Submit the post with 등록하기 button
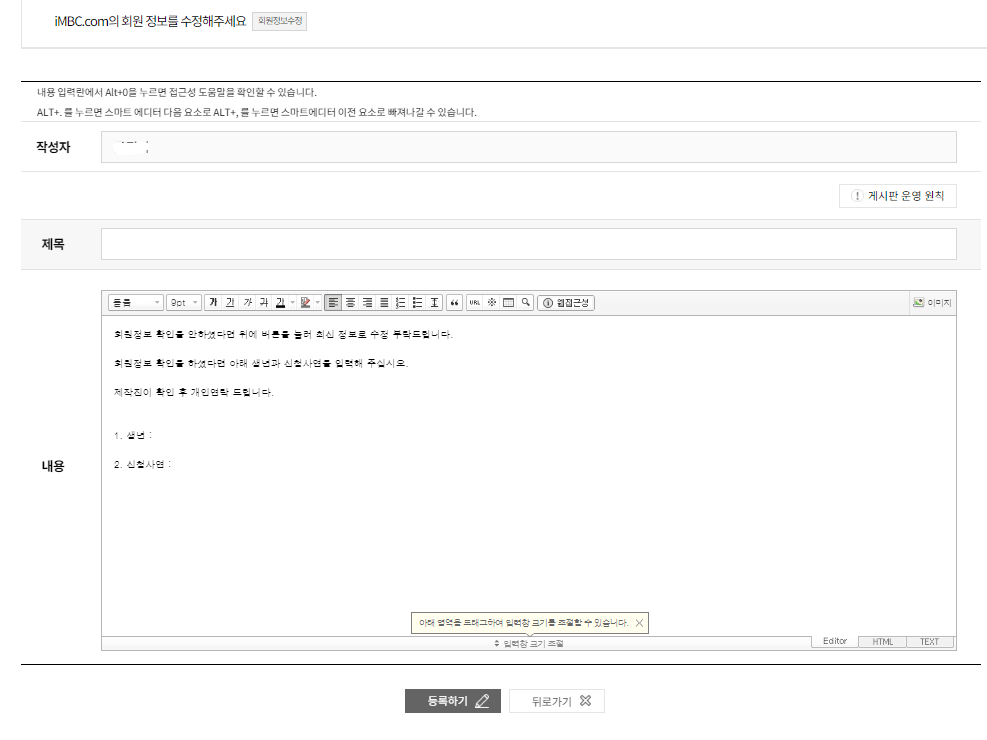This screenshot has height=740, width=987. pos(452,701)
